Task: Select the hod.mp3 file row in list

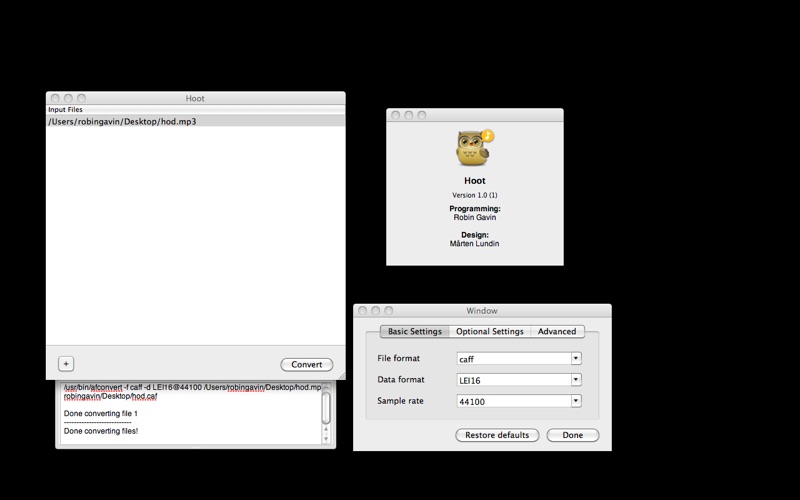Action: point(195,121)
